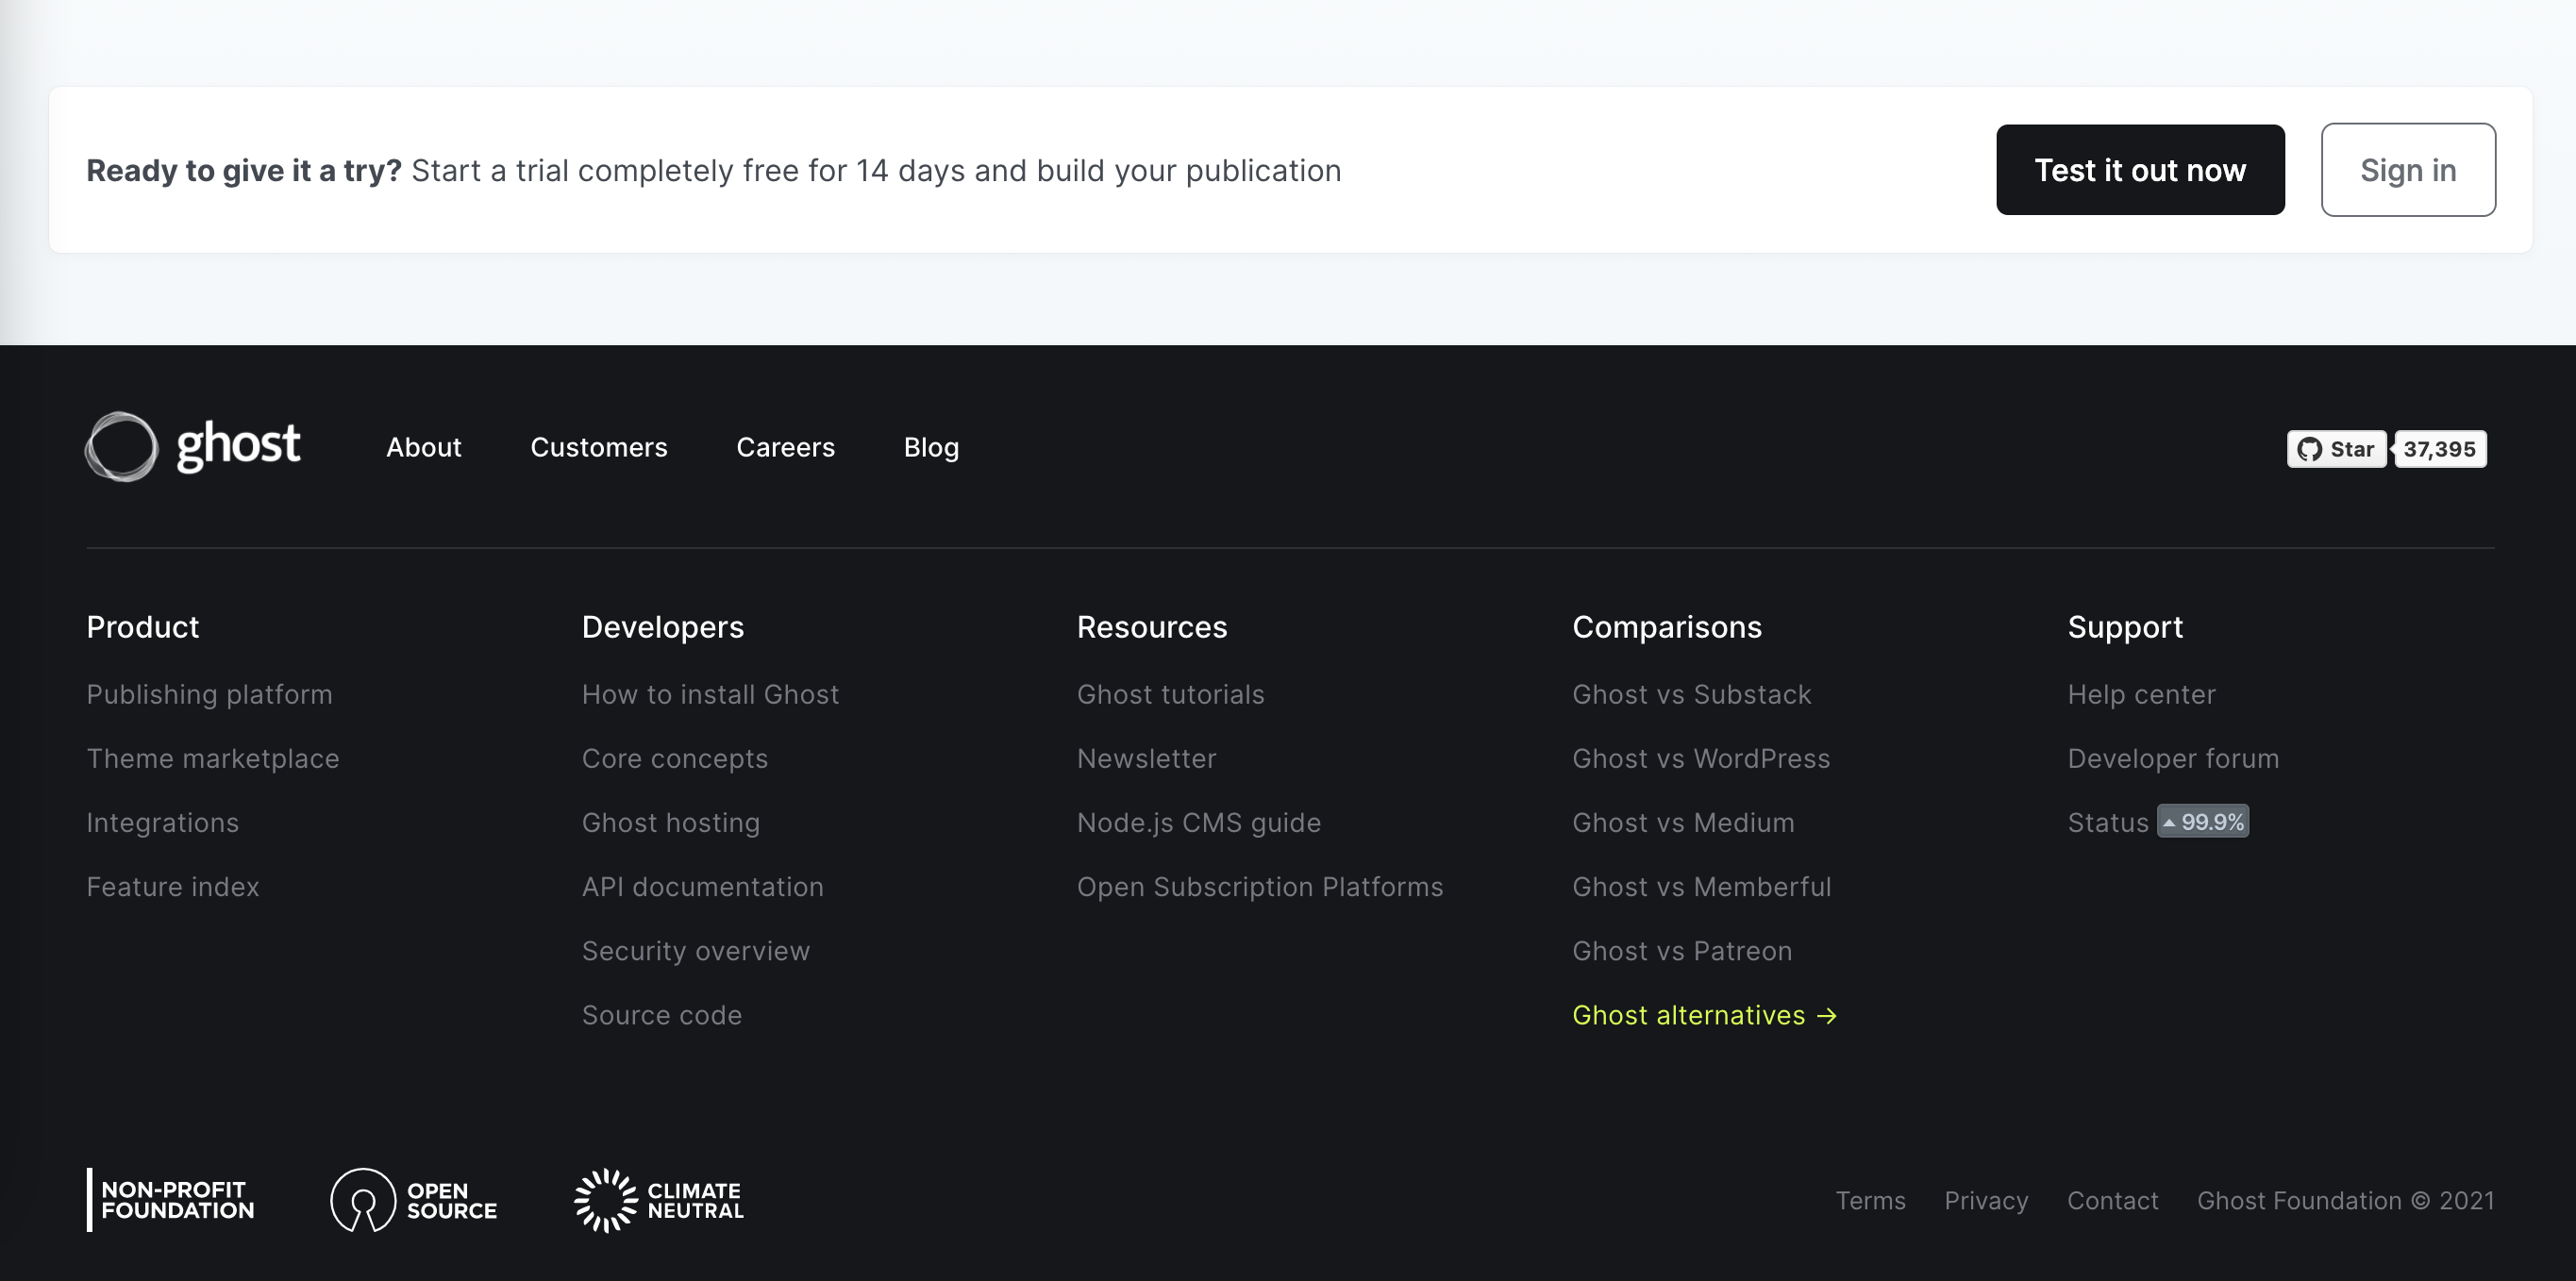Go to Customers in footer nav
This screenshot has height=1281, width=2576.
tap(598, 447)
